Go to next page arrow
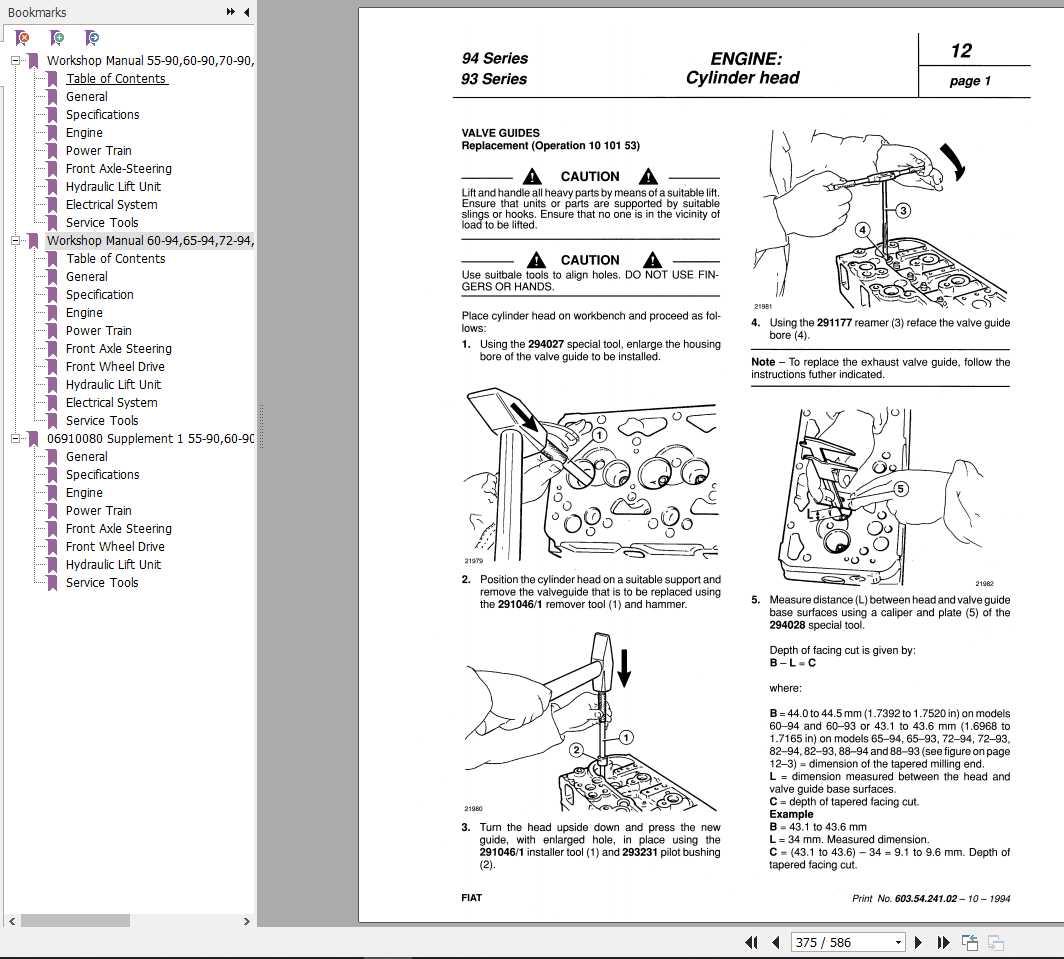 coord(918,942)
